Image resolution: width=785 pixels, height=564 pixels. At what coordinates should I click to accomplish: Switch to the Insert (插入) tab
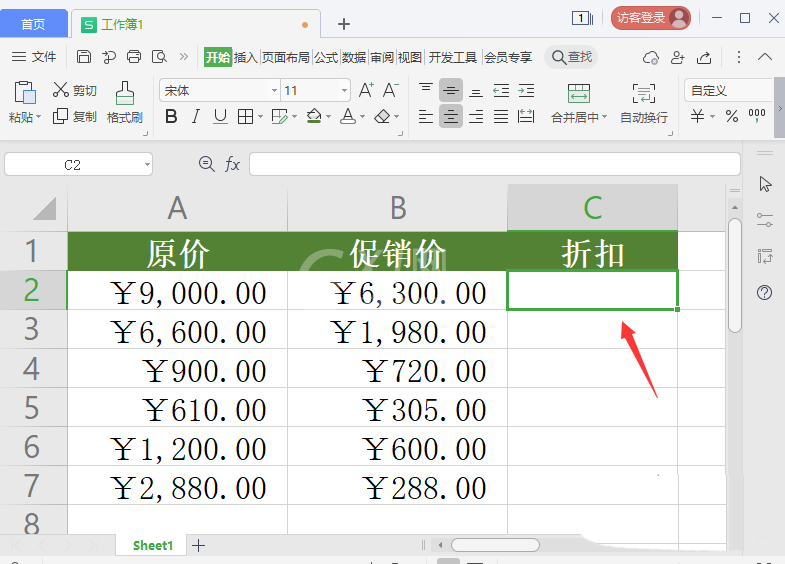(245, 57)
